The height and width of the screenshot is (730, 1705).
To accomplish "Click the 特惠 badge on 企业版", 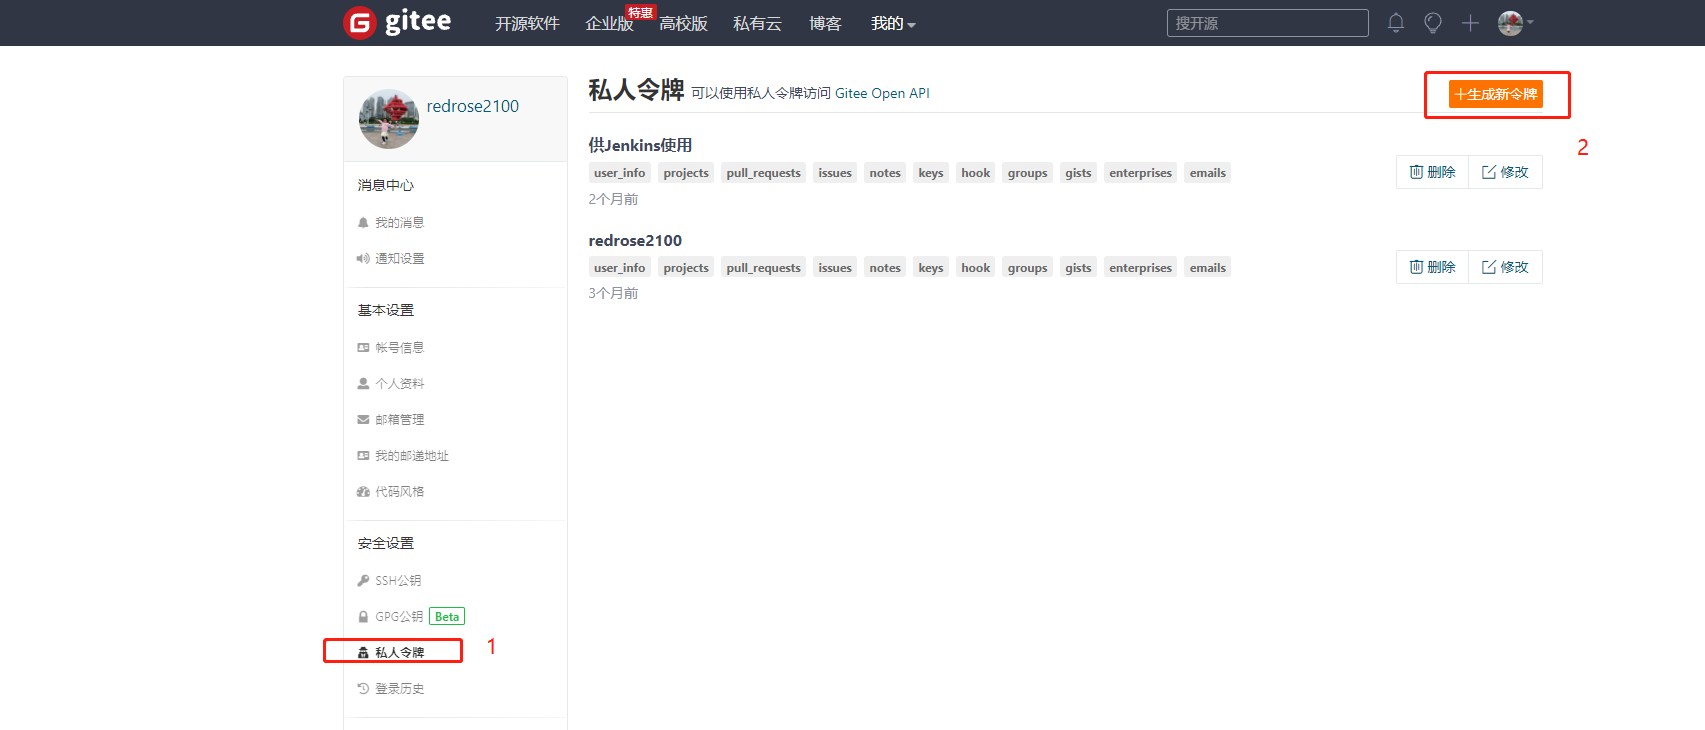I will (640, 12).
